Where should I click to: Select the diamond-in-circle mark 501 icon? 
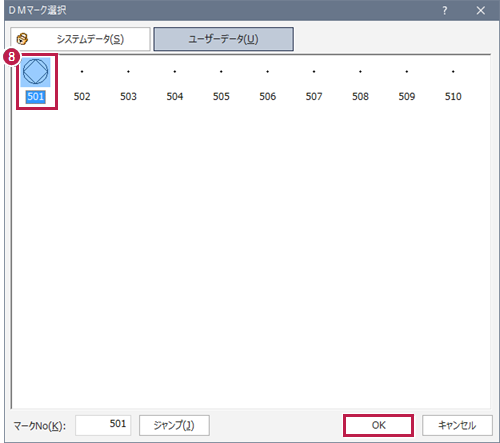[35, 72]
